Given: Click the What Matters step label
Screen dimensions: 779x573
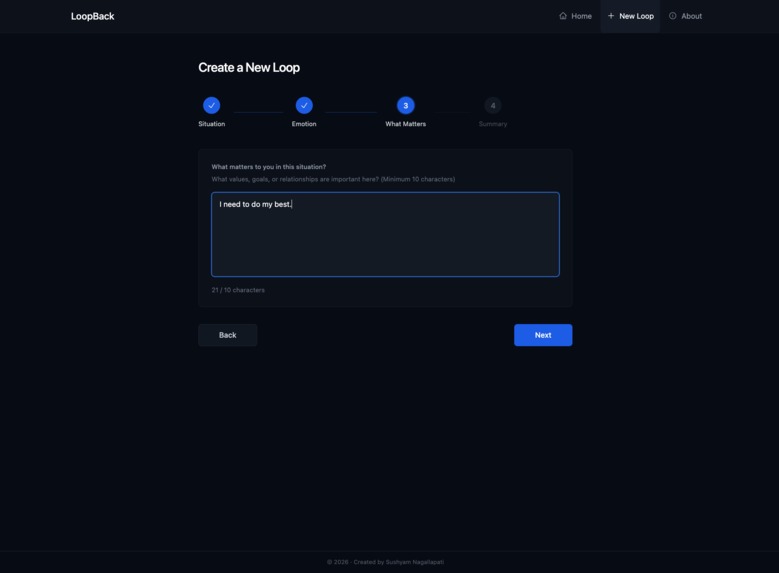Looking at the screenshot, I should point(405,124).
